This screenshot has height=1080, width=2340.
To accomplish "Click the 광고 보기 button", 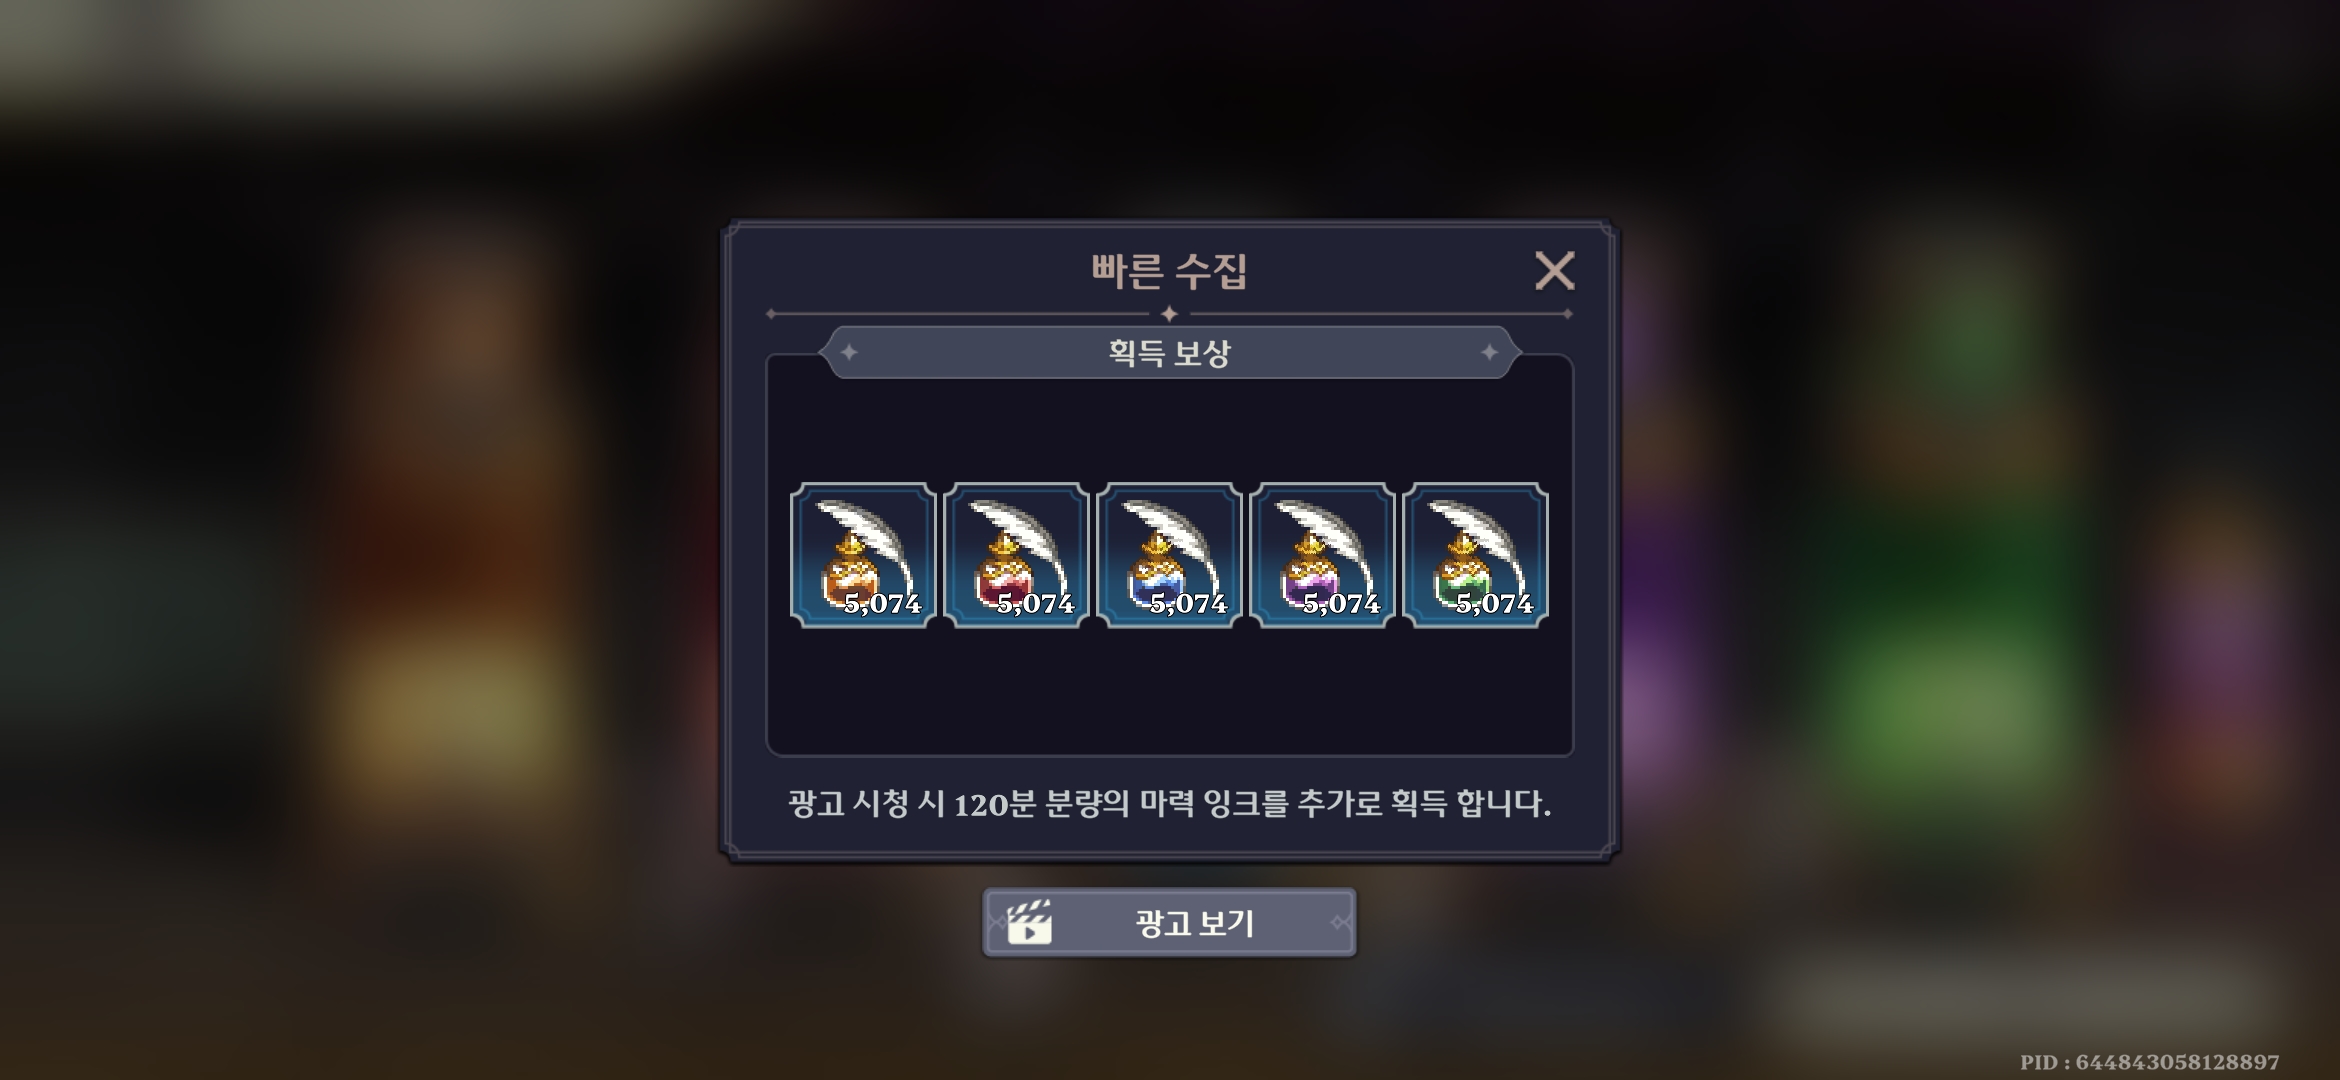I will pyautogui.click(x=1169, y=922).
